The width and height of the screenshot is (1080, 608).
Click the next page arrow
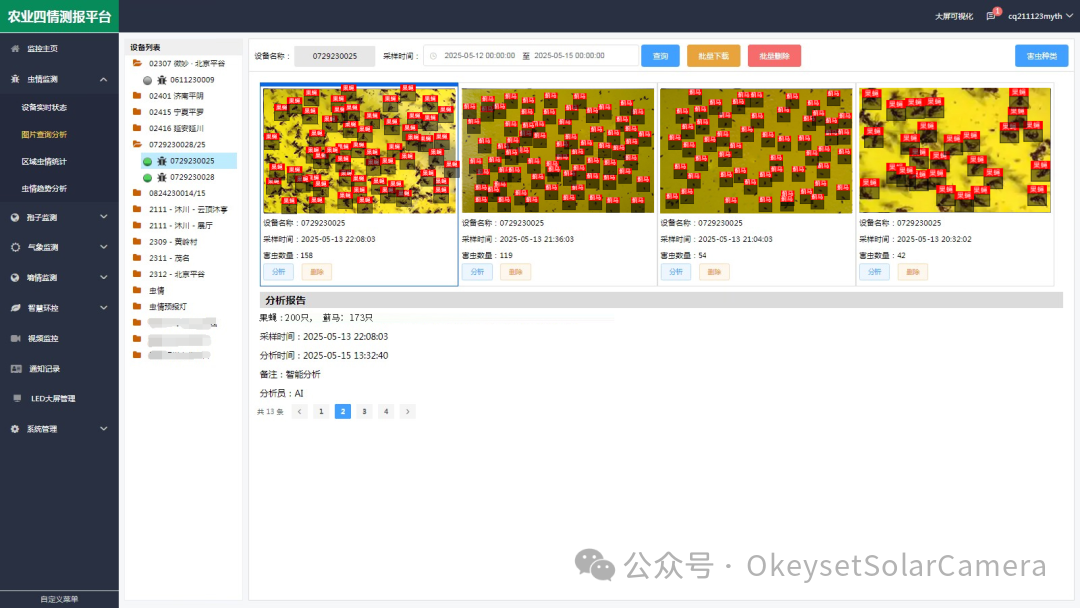point(408,412)
